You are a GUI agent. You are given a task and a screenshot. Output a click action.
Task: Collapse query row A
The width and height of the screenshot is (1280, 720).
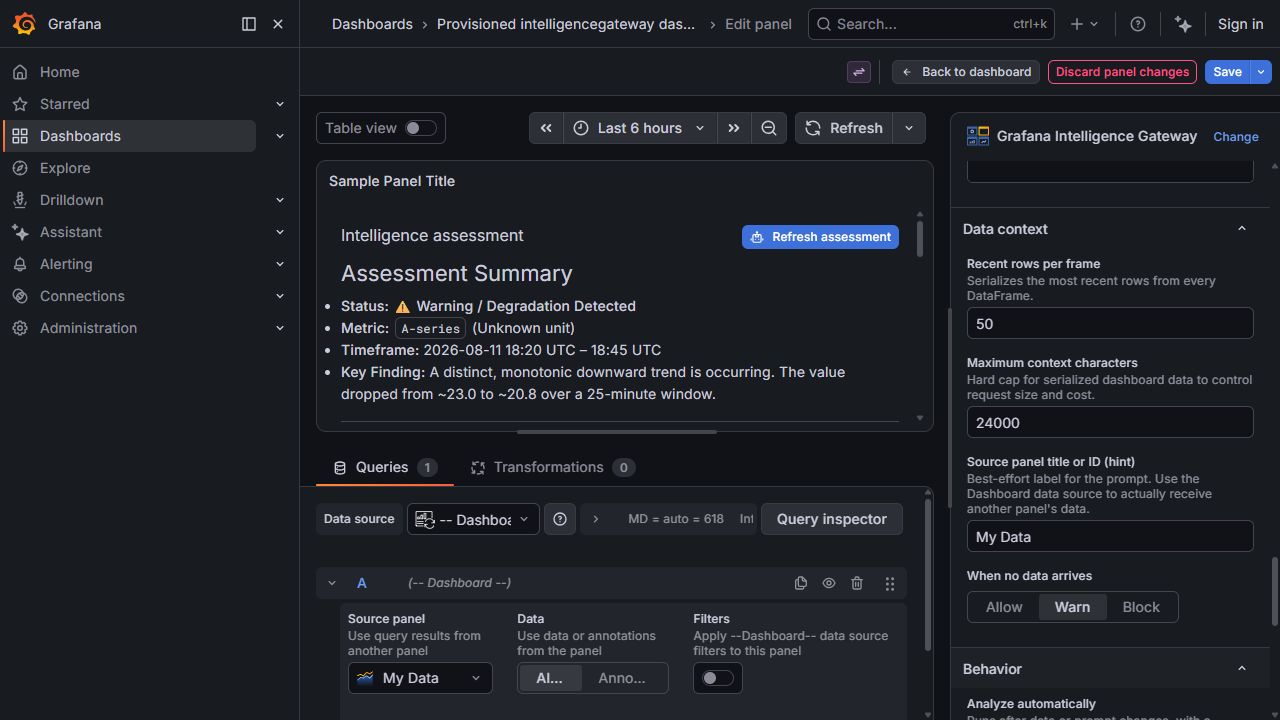pyautogui.click(x=332, y=583)
